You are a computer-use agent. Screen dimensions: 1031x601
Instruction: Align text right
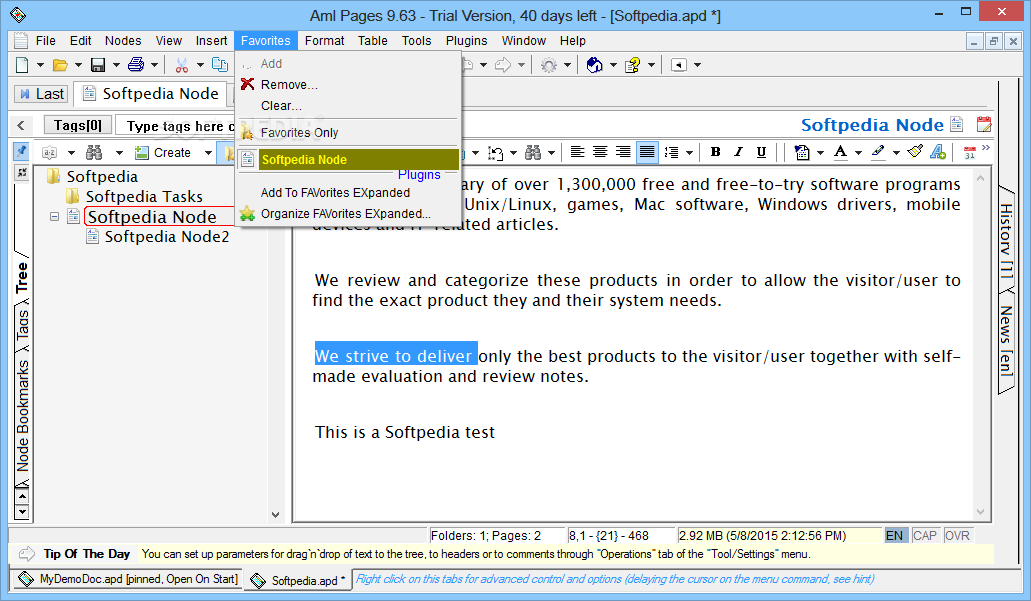[x=623, y=152]
